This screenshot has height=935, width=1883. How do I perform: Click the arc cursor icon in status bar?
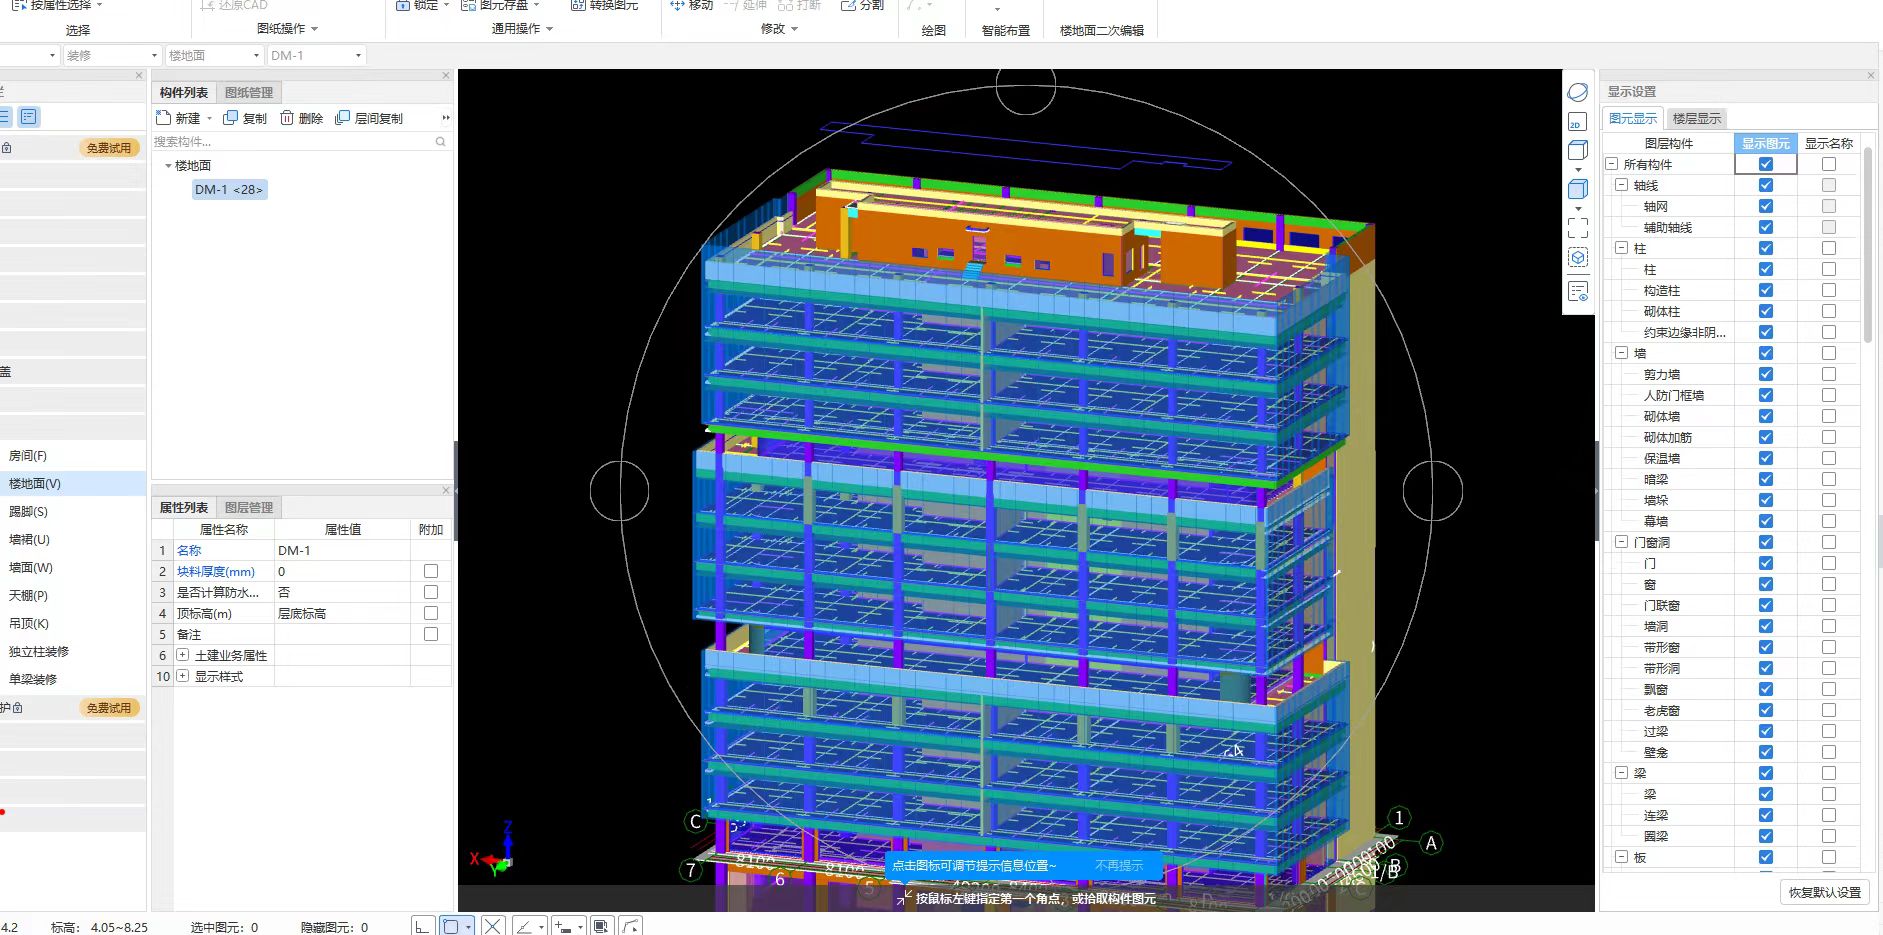click(x=630, y=926)
